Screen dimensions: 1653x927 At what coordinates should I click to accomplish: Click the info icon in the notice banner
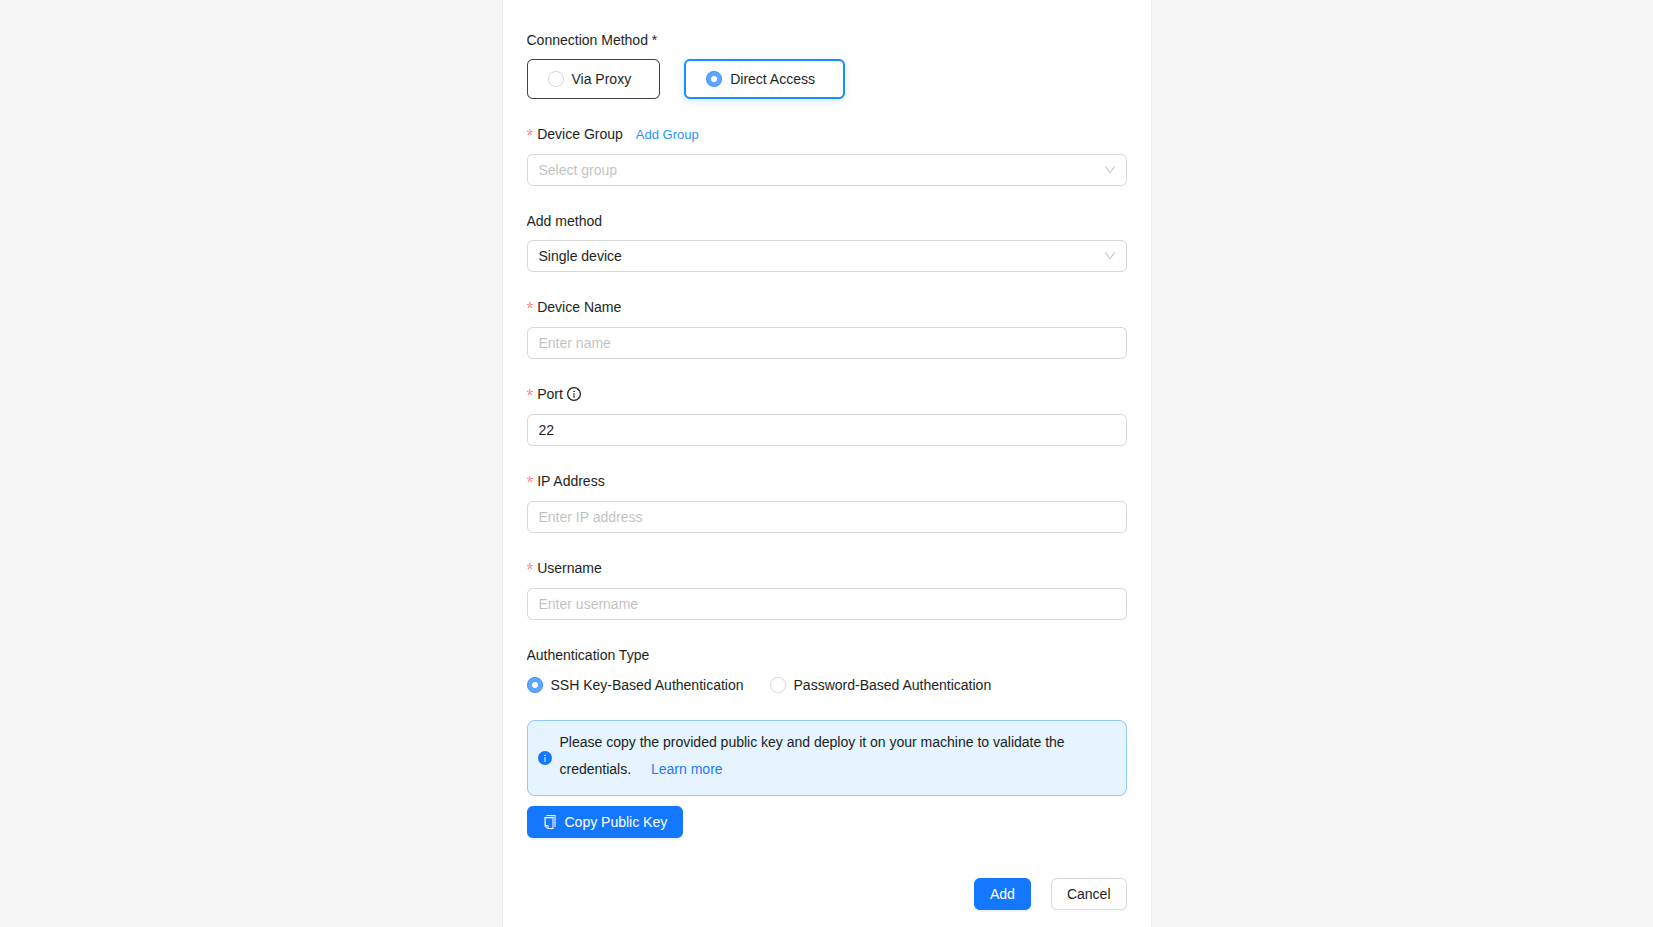tap(545, 758)
